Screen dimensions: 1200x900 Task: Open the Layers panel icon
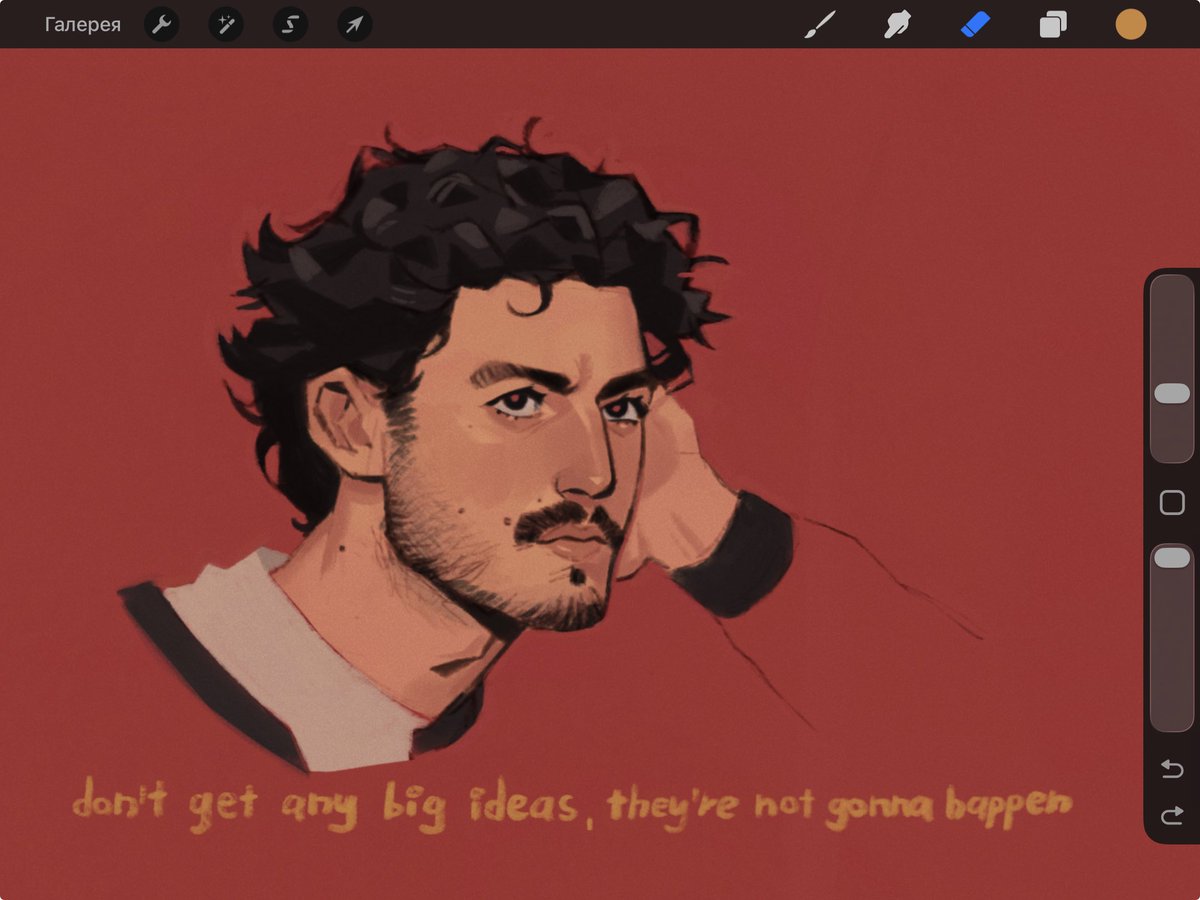click(1053, 24)
